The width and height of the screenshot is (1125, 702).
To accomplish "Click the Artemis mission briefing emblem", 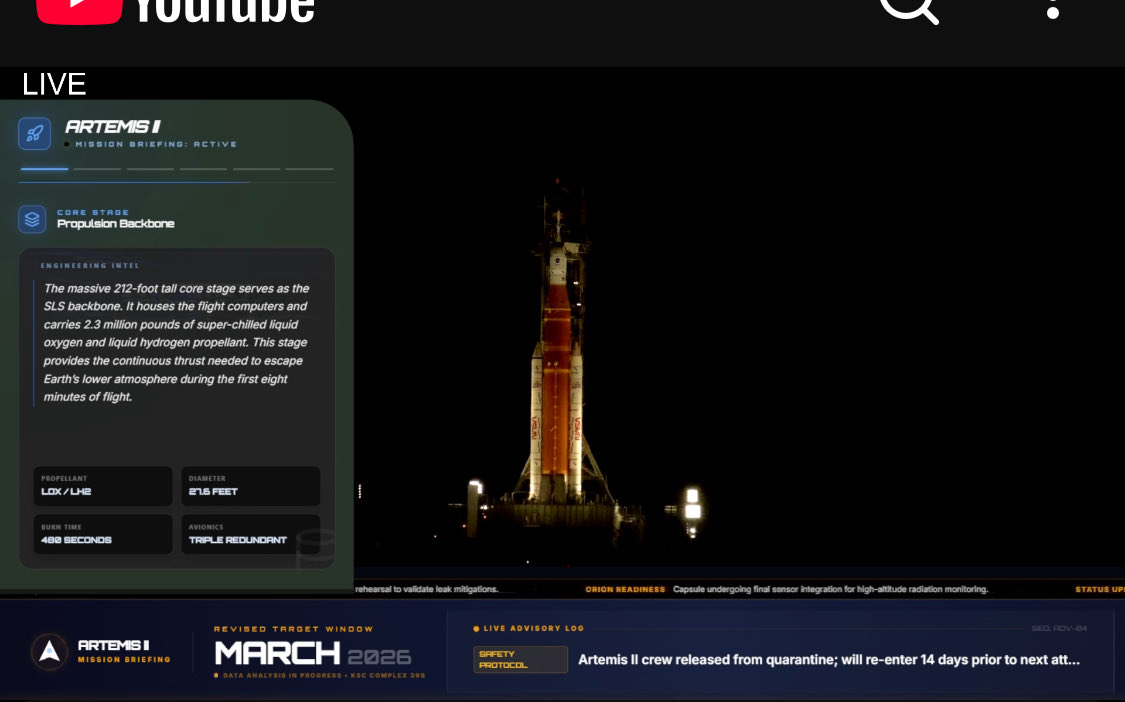I will 50,650.
